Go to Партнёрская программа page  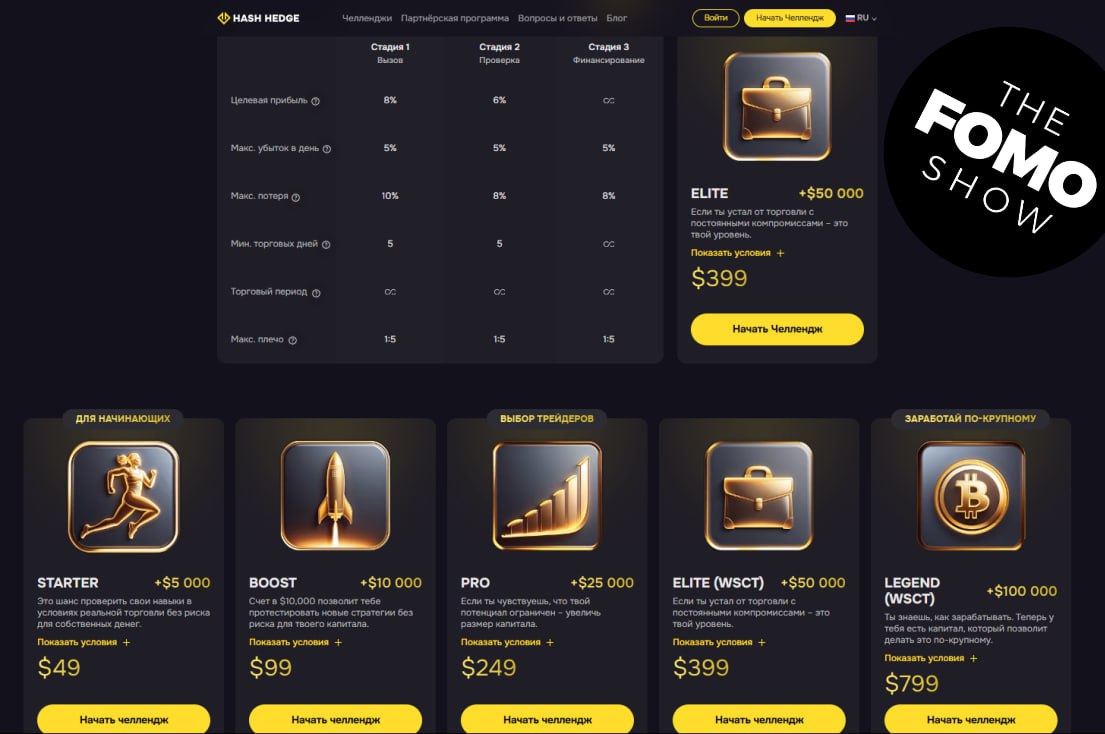tap(455, 18)
